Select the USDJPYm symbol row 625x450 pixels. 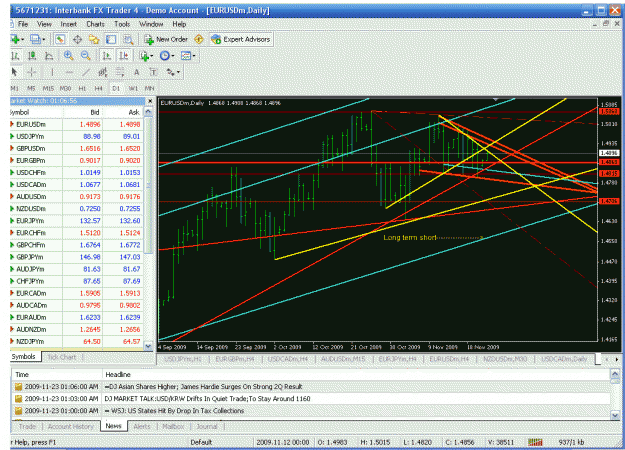77,137
